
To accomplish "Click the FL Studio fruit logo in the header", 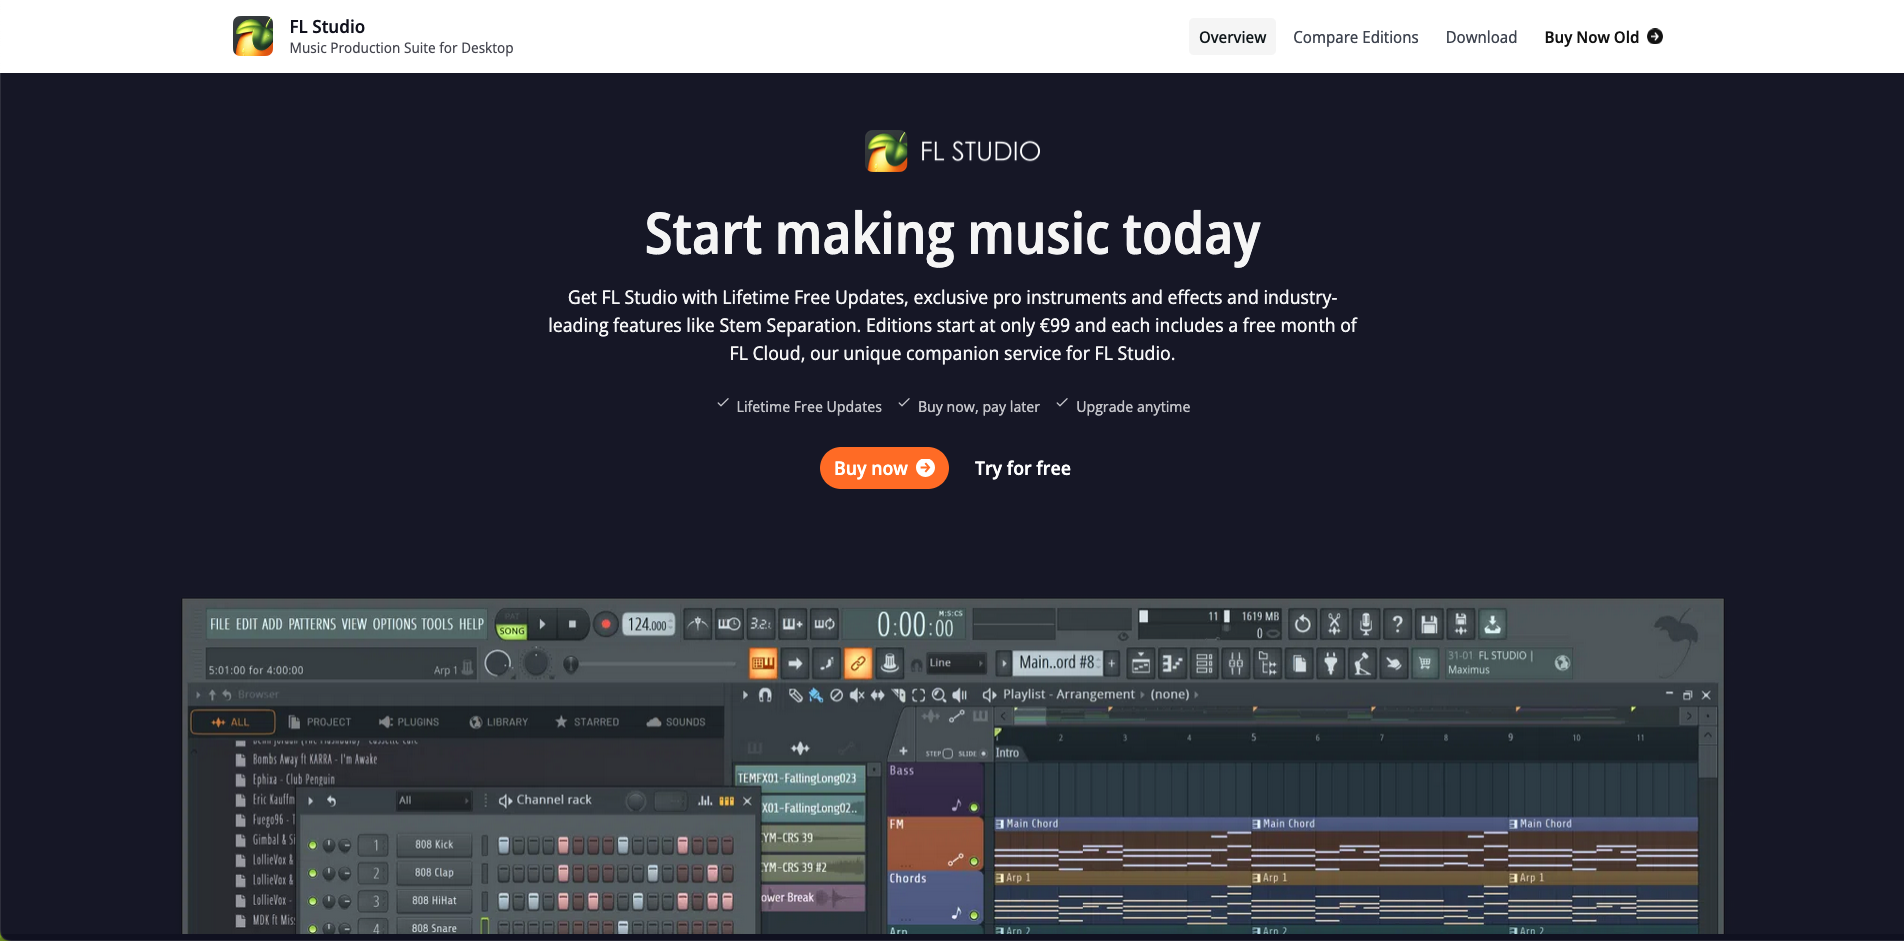I will coord(253,36).
